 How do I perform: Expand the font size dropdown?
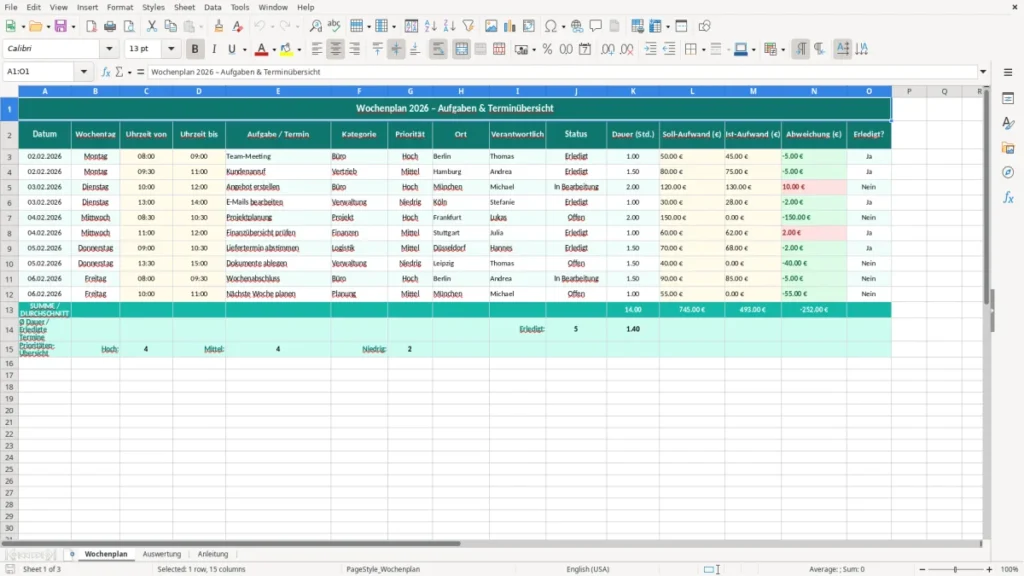coord(171,48)
